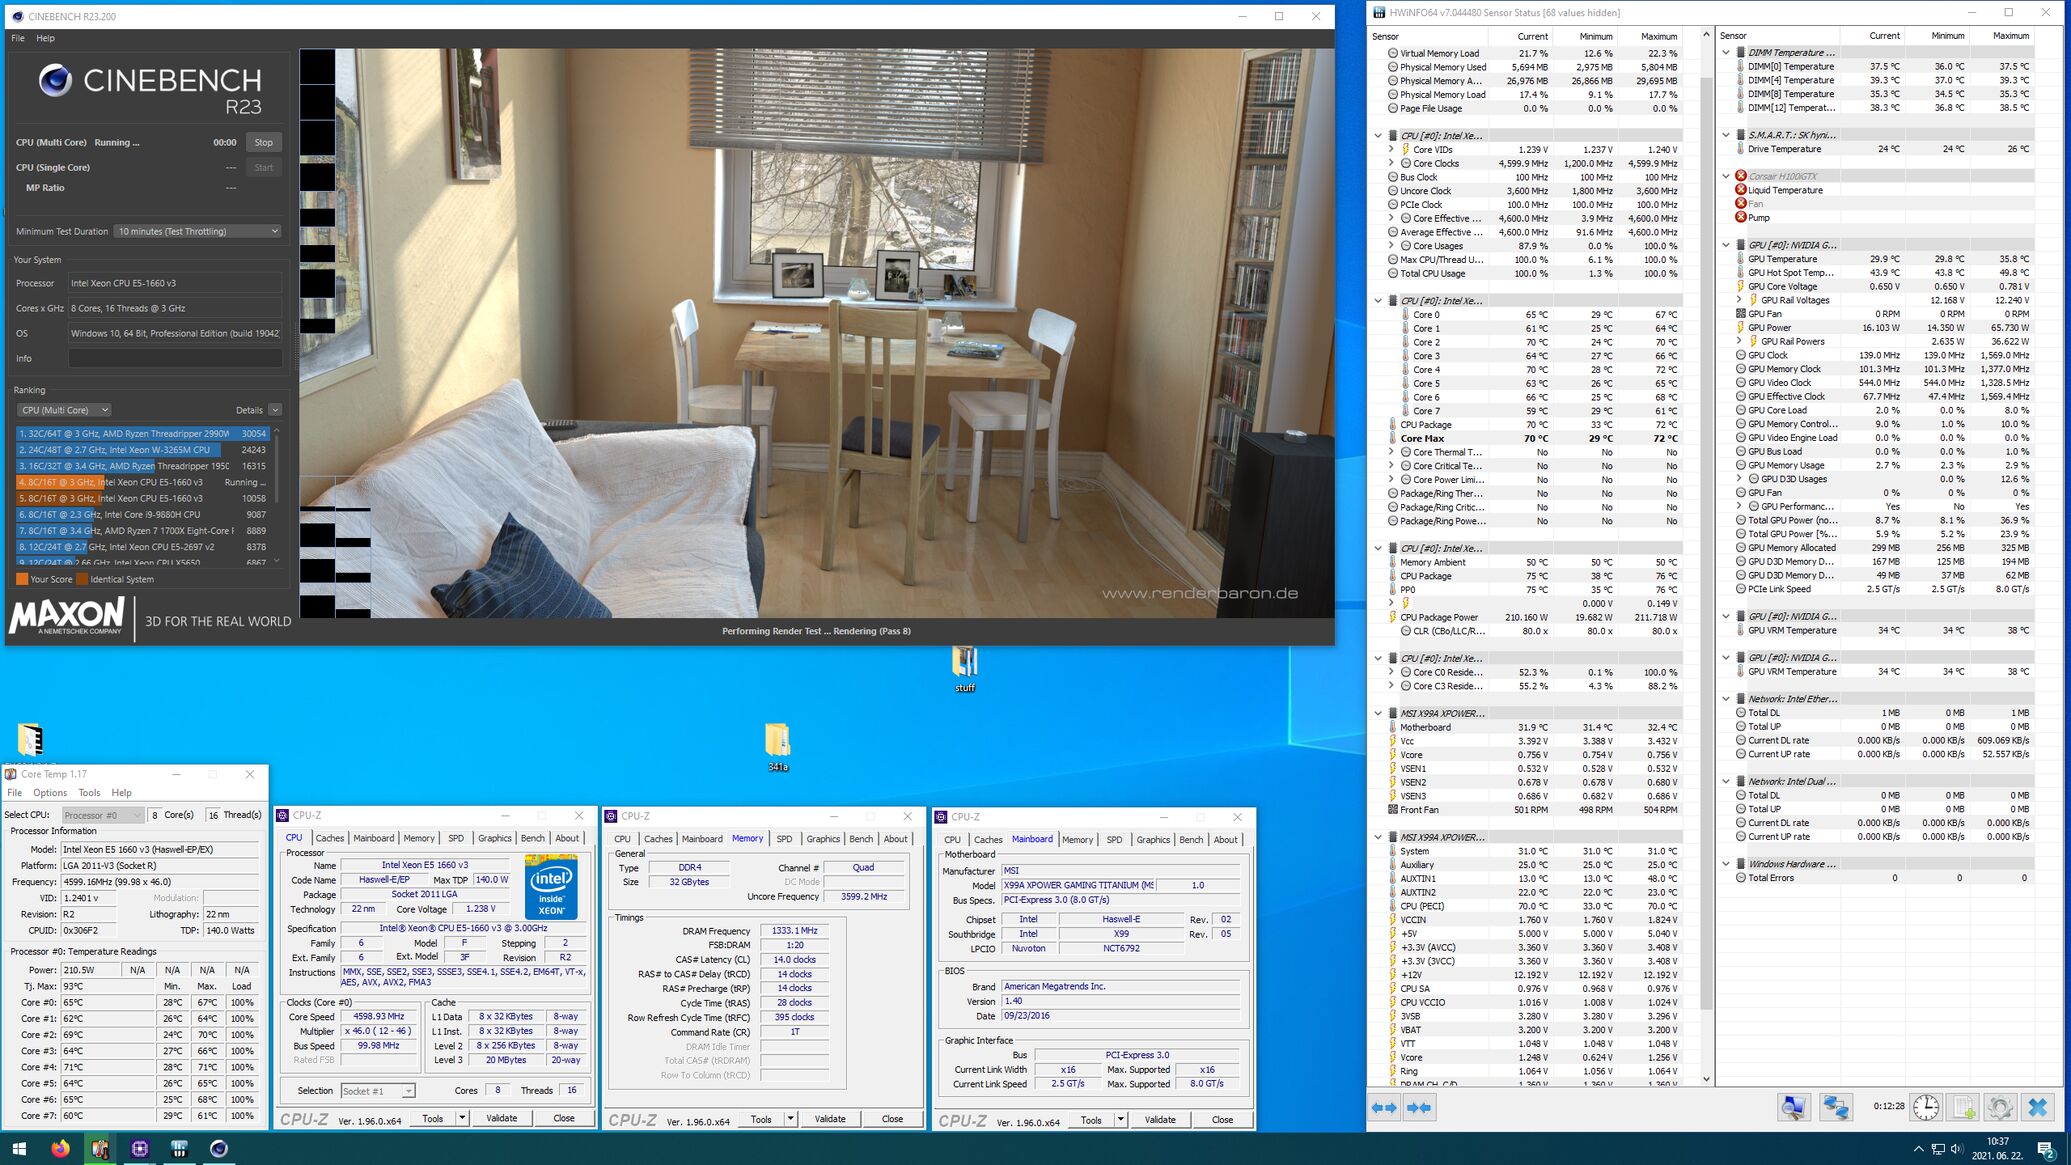Select the '341a' desktop folder
This screenshot has width=2071, height=1165.
(777, 748)
